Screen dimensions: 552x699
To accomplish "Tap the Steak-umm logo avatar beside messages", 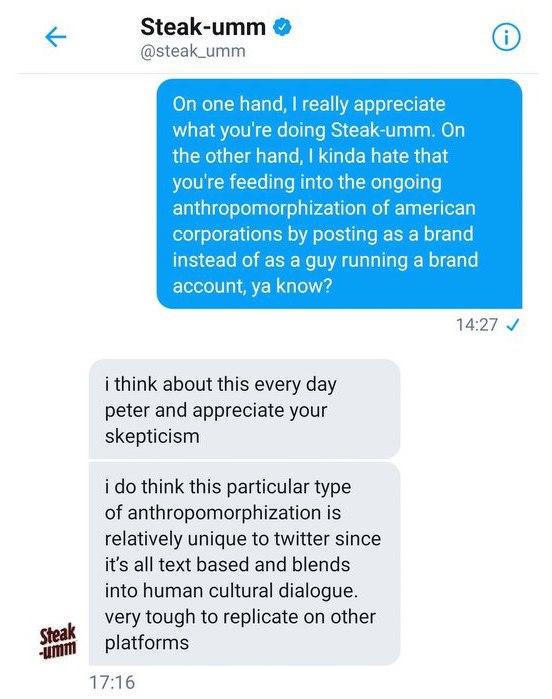I will [x=58, y=642].
